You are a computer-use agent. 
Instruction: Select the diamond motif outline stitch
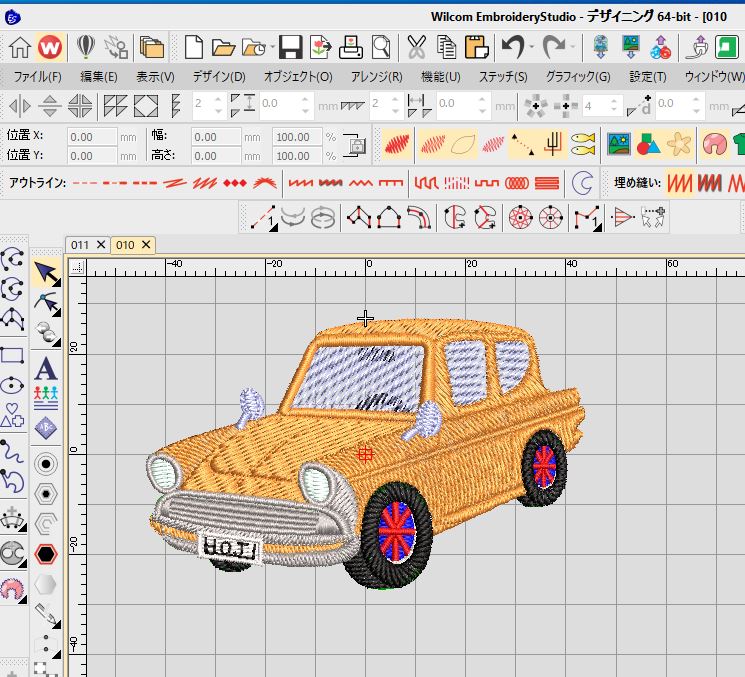[235, 183]
